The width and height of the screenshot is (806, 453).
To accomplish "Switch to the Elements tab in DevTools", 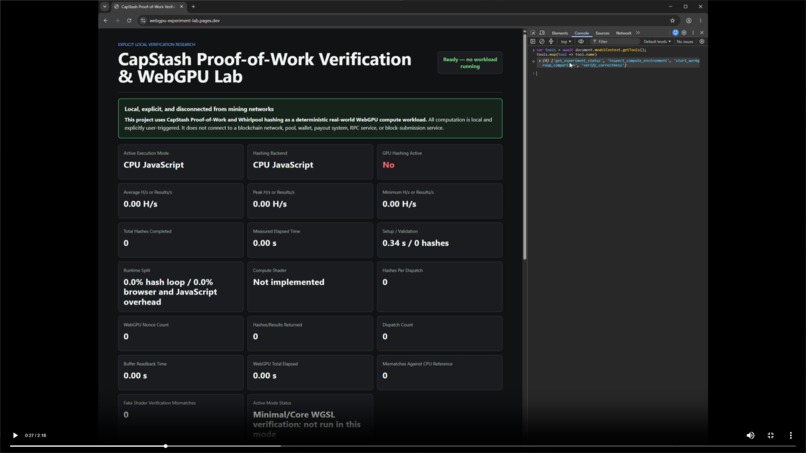I will click(x=560, y=33).
